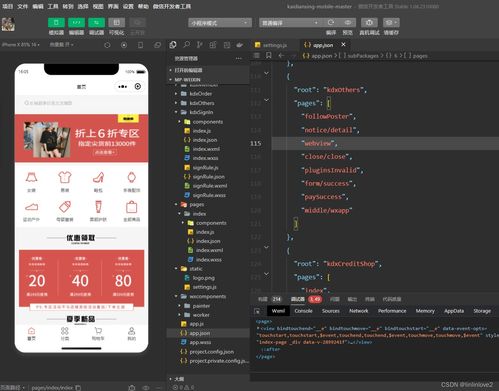
Task: Open the source control icon in sidebar
Action: (200, 45)
